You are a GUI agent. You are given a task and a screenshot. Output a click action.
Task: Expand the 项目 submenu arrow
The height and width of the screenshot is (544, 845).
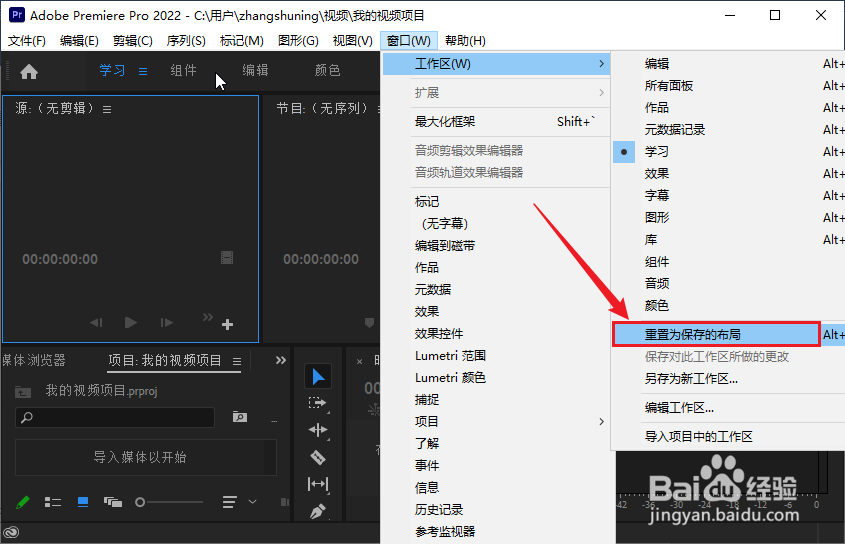tap(601, 422)
